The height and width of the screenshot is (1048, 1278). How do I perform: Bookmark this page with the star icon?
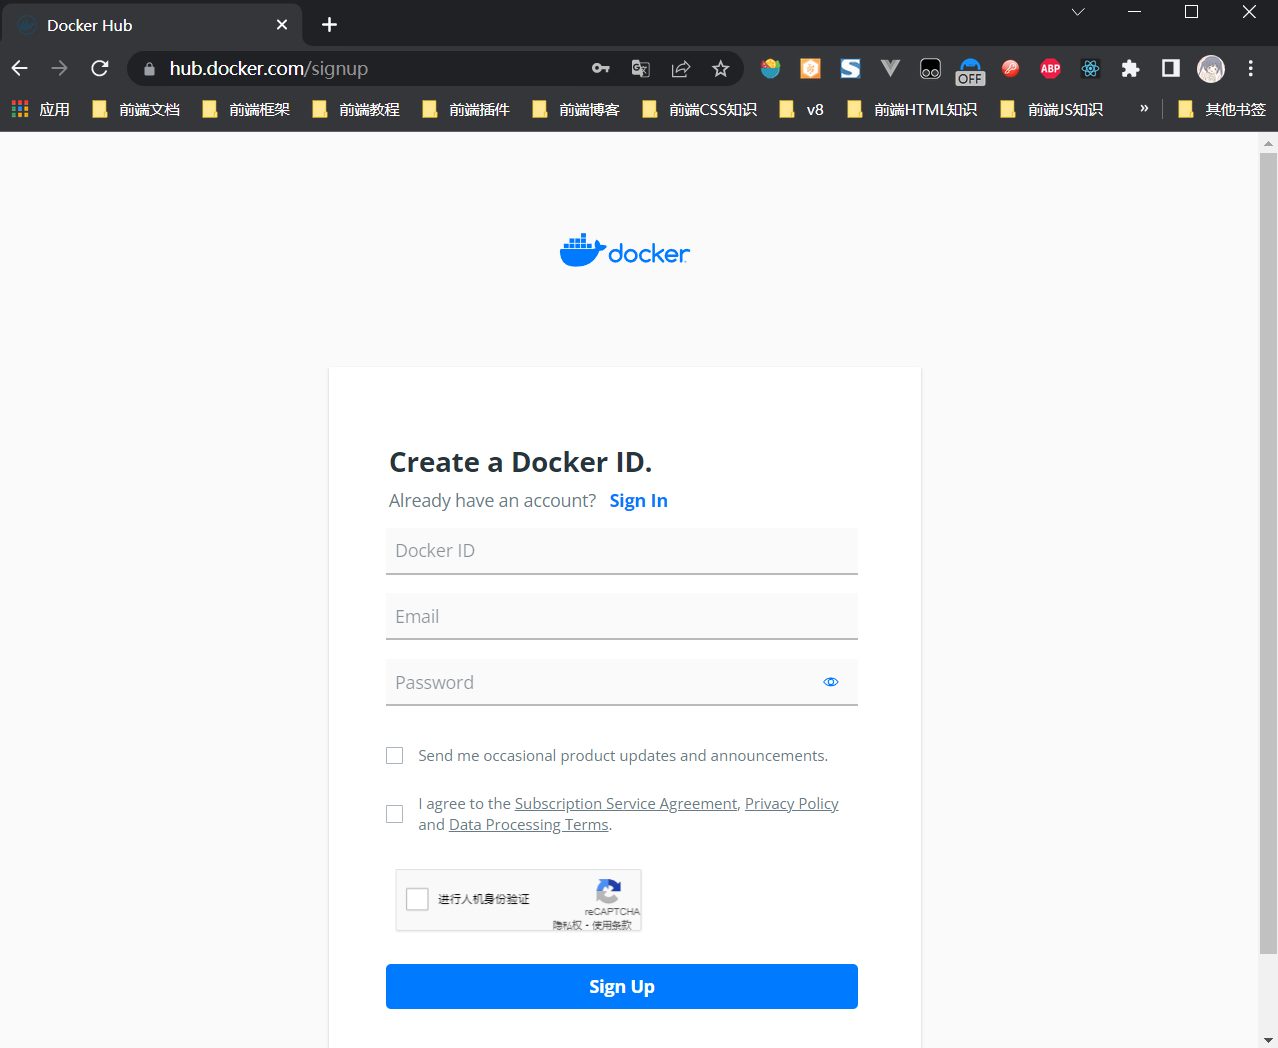pos(720,68)
